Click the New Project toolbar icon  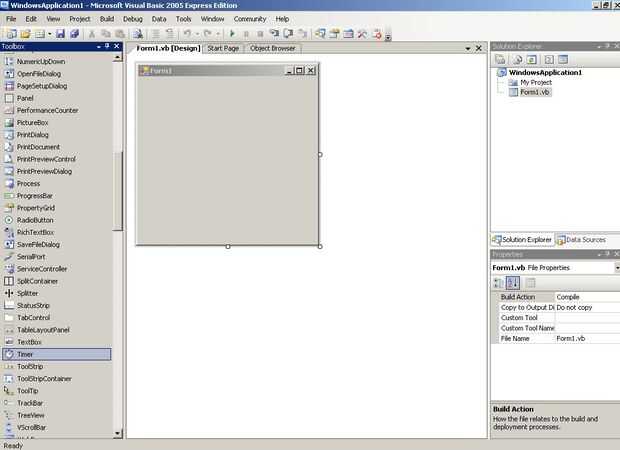[x=11, y=34]
